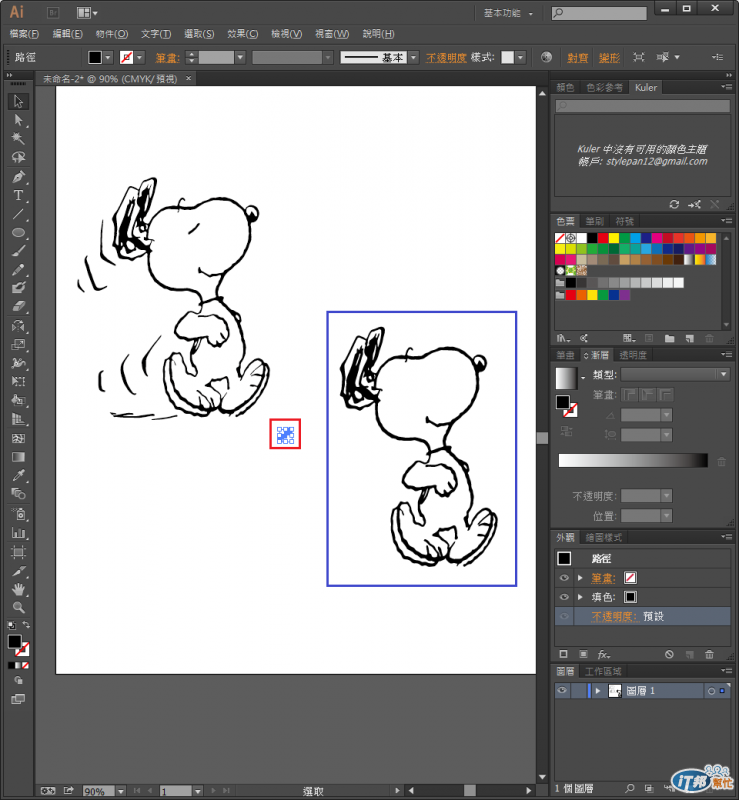This screenshot has width=739, height=800.
Task: Select the Paintbrush tool
Action: tap(18, 251)
